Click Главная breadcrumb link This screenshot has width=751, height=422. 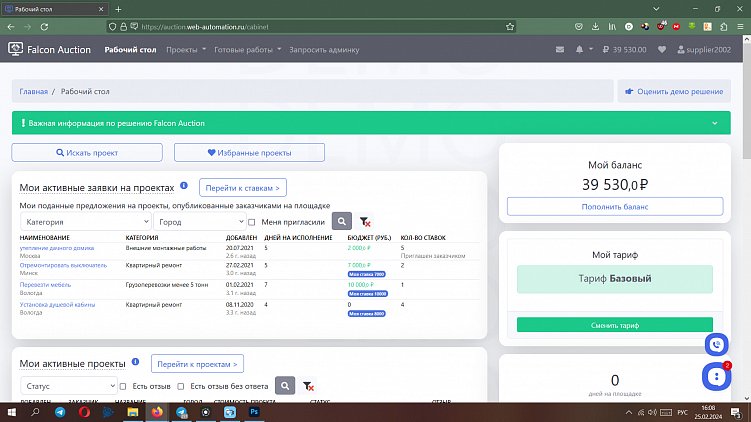click(x=34, y=91)
